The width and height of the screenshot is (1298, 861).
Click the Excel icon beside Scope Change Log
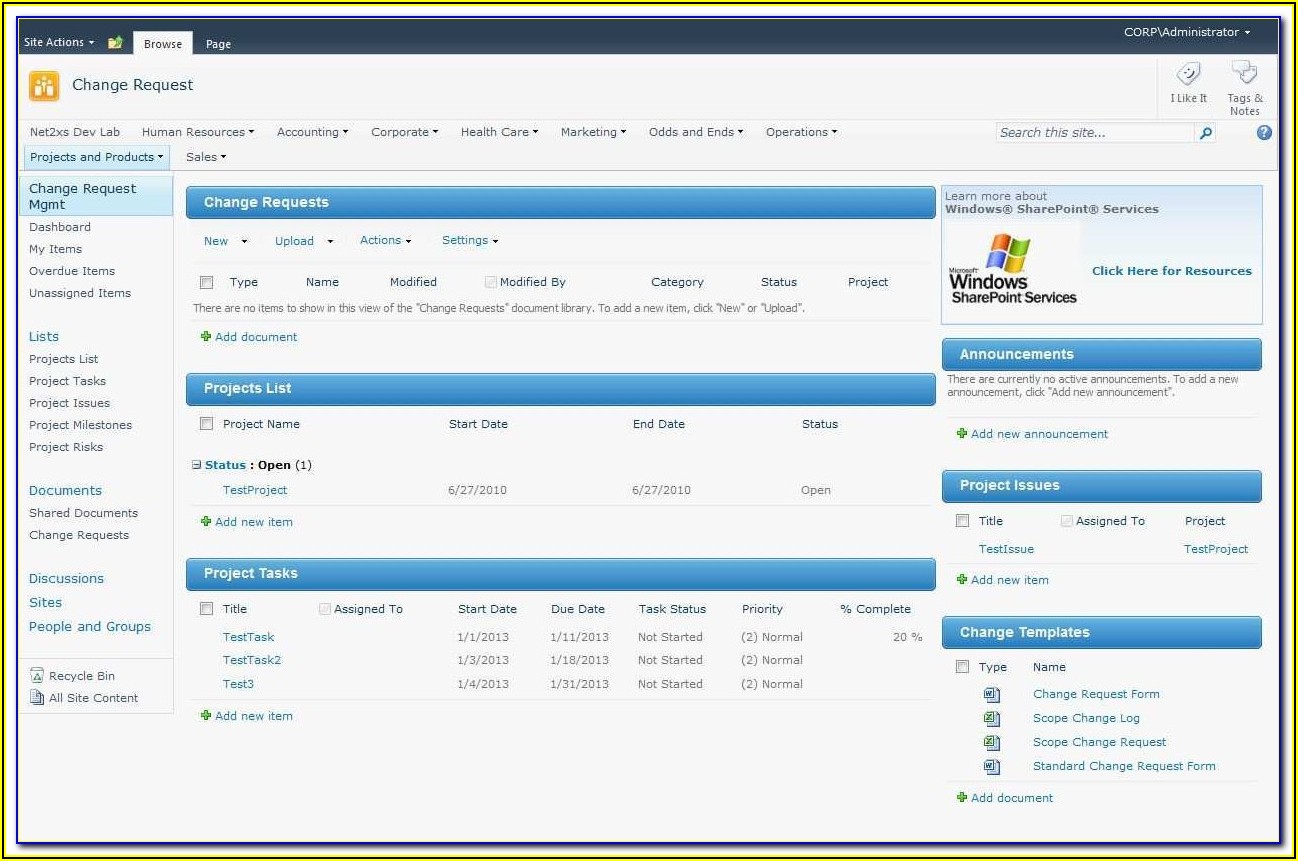click(991, 718)
